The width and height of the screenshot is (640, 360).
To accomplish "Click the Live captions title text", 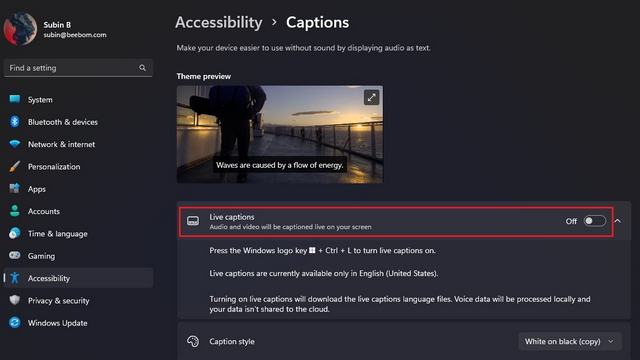I will click(x=232, y=217).
